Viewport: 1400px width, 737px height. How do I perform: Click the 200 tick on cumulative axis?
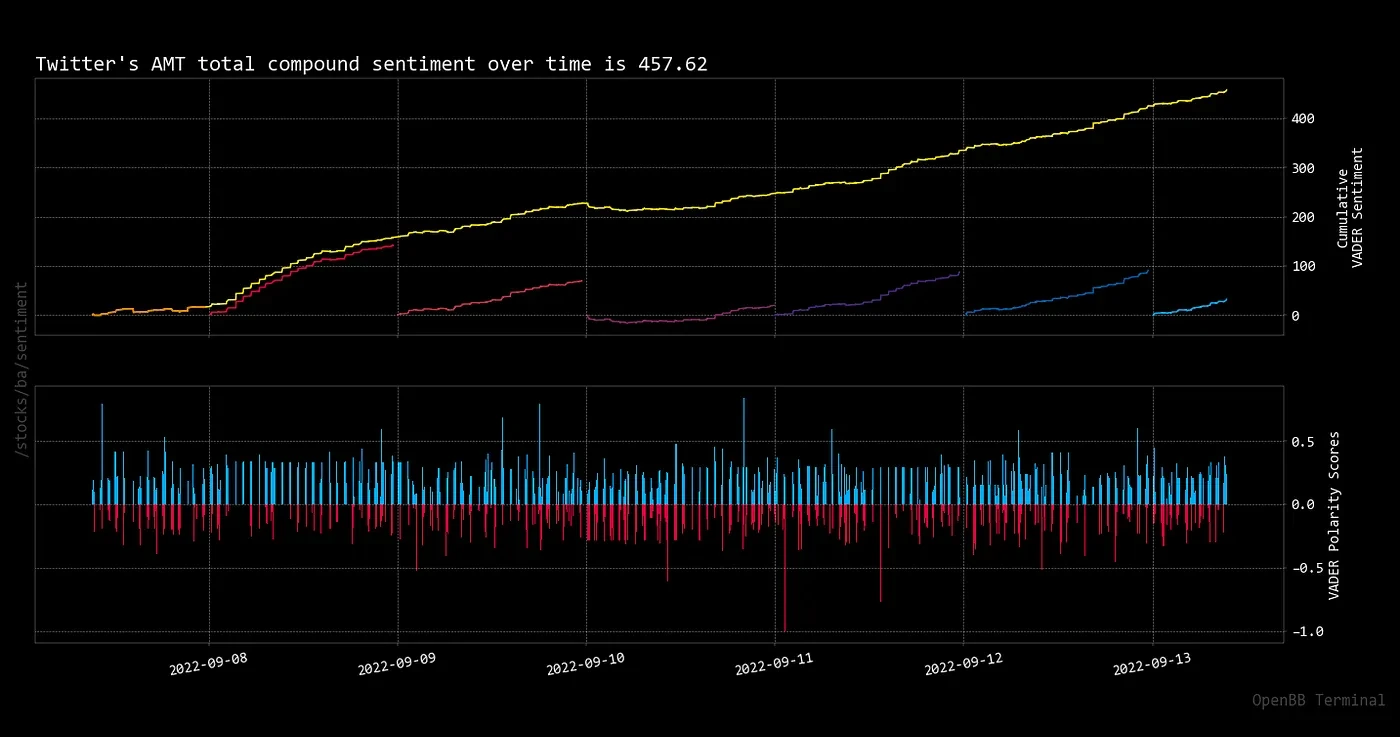click(x=1302, y=217)
